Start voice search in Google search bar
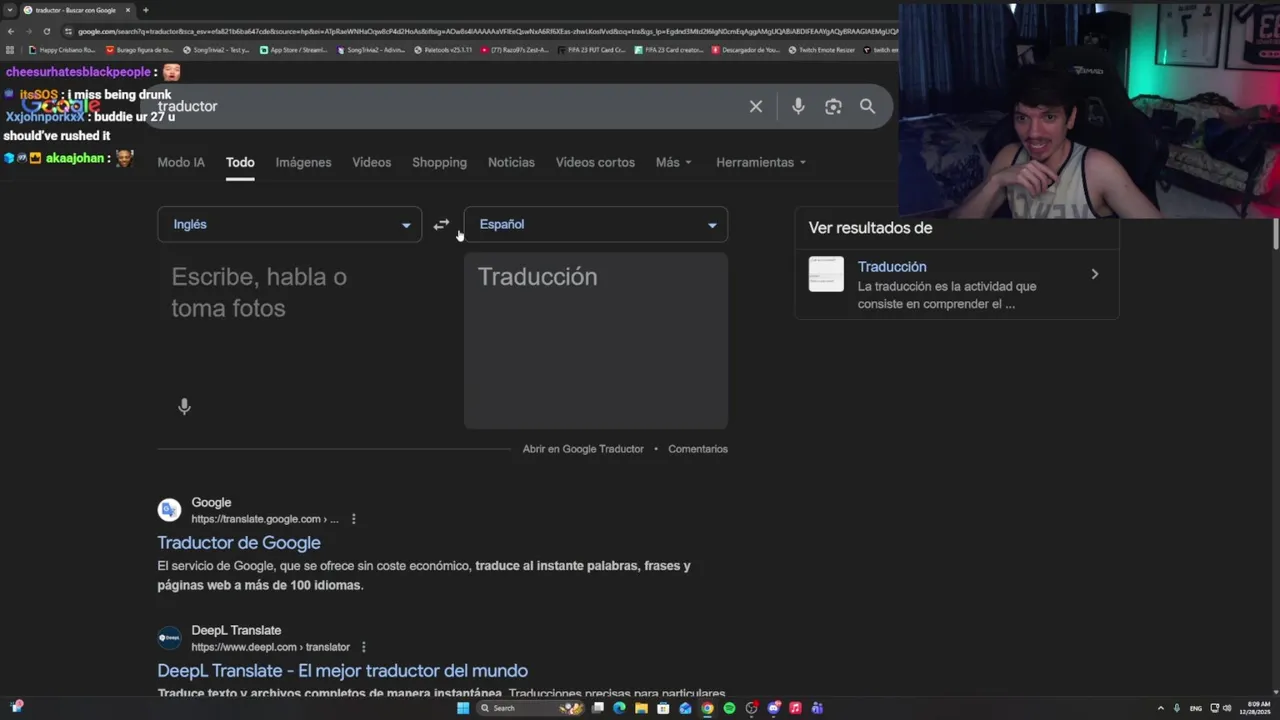The height and width of the screenshot is (720, 1280). point(798,106)
